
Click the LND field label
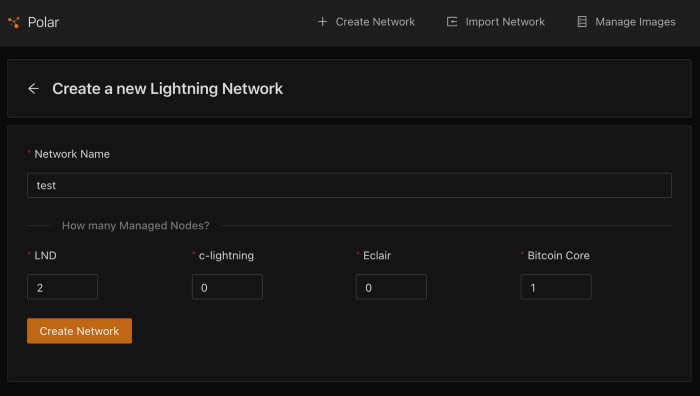46,255
